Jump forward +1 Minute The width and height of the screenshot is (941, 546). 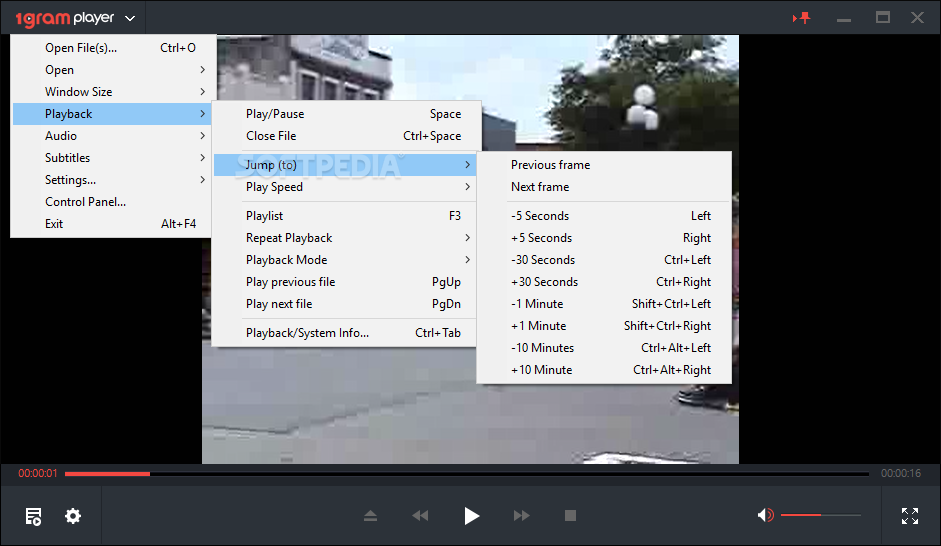point(604,326)
